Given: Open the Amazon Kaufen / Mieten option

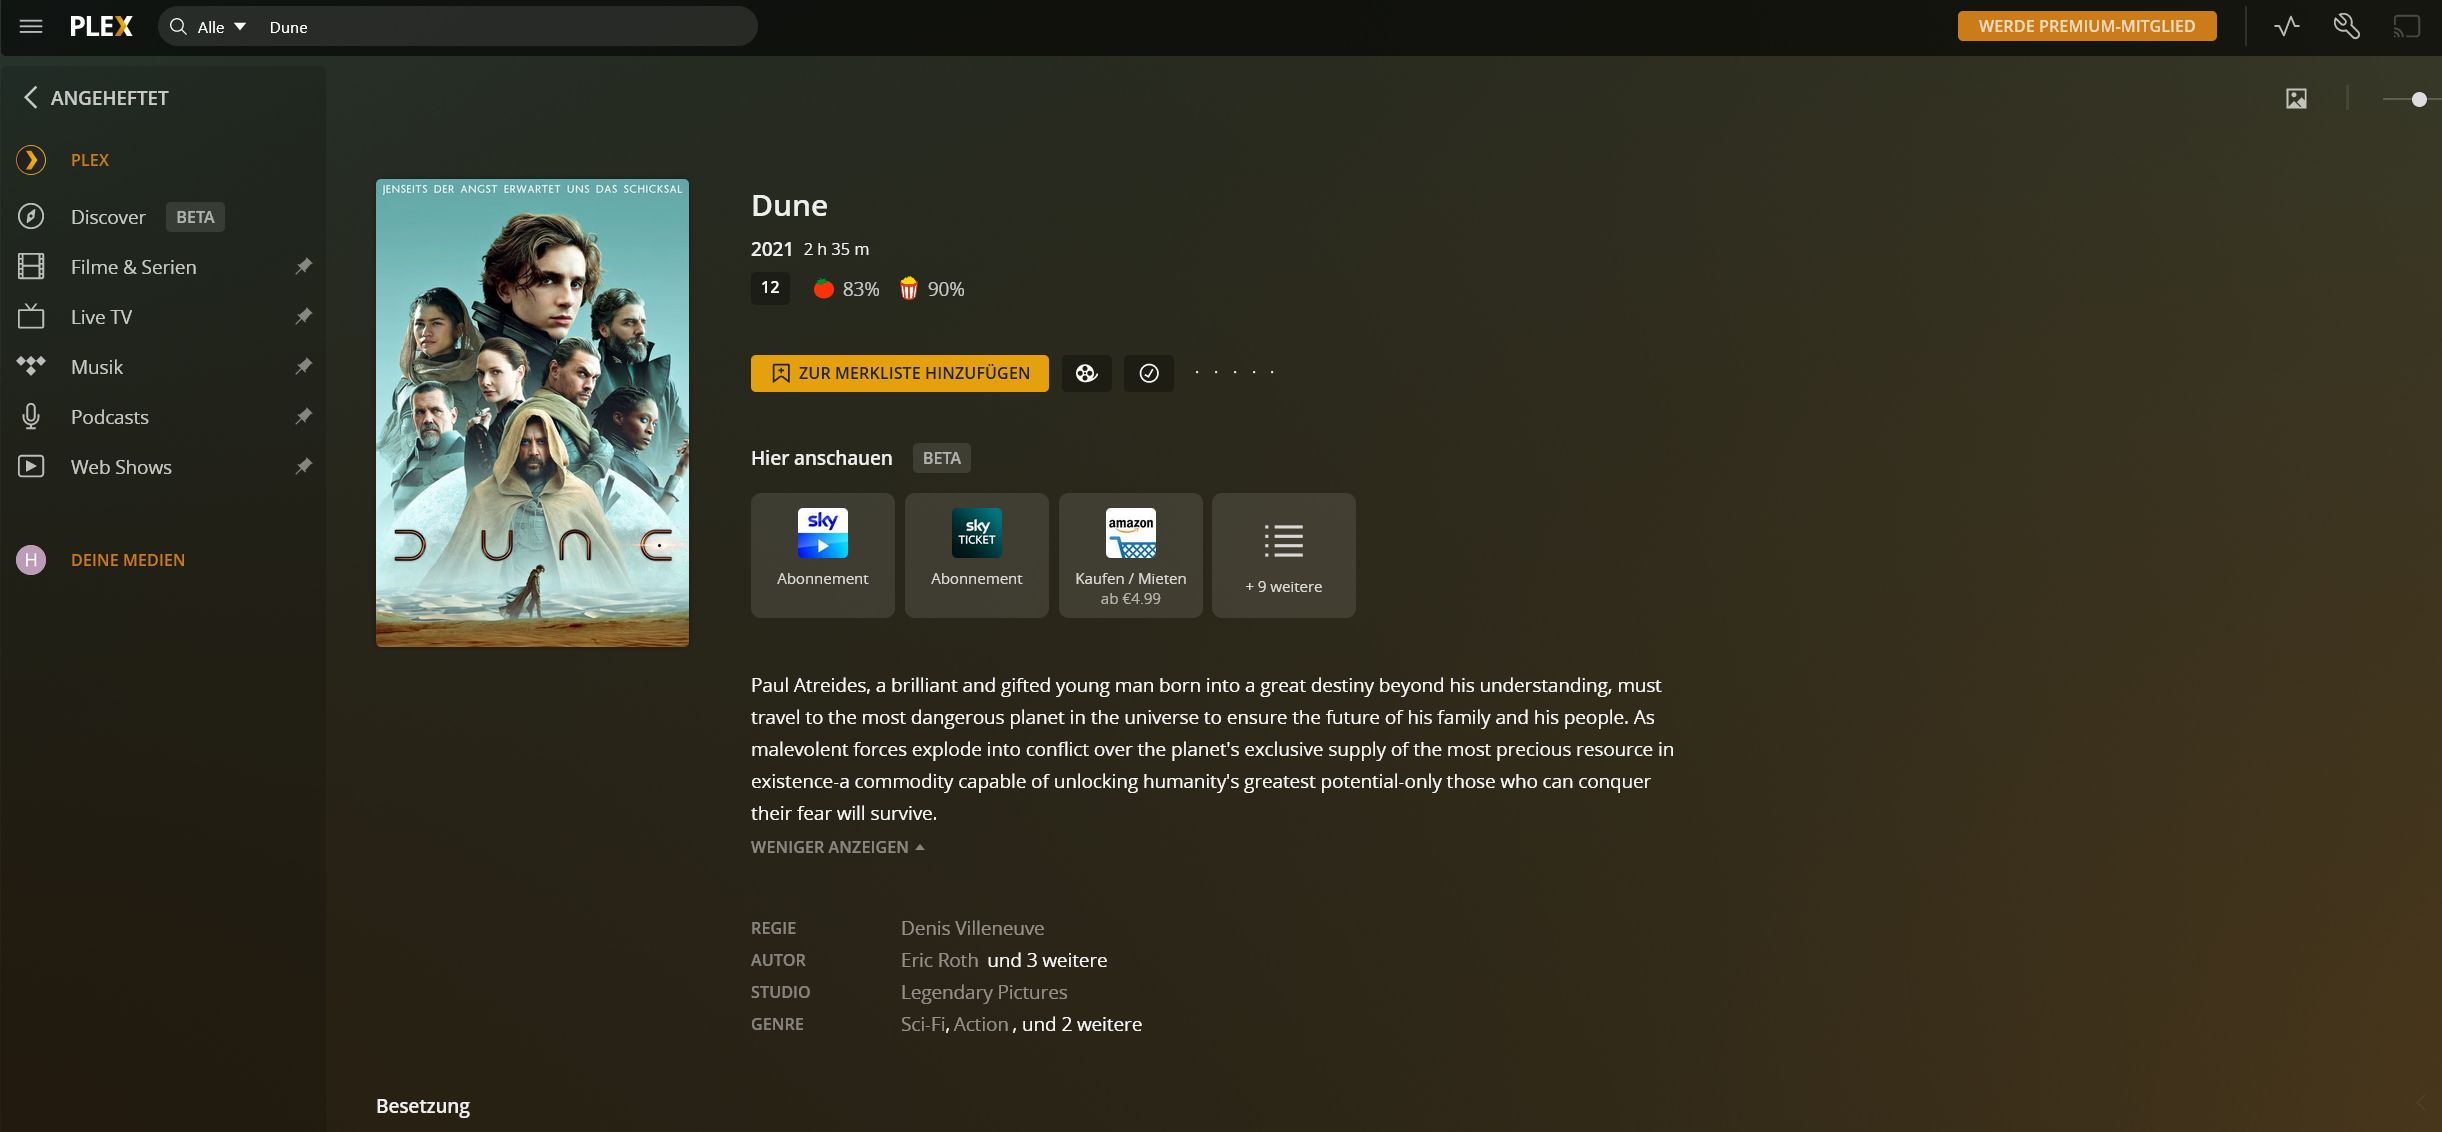Looking at the screenshot, I should (1130, 554).
